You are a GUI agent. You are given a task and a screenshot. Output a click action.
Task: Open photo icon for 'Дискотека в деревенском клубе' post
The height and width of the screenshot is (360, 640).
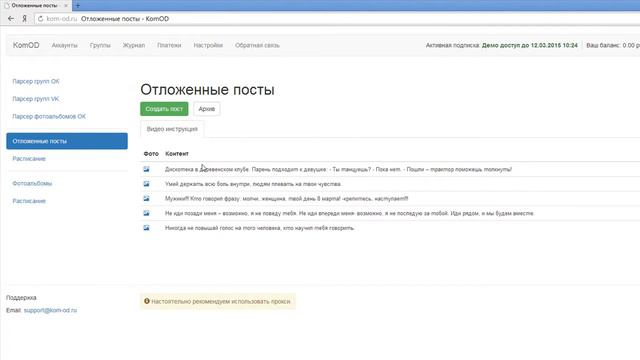click(146, 169)
